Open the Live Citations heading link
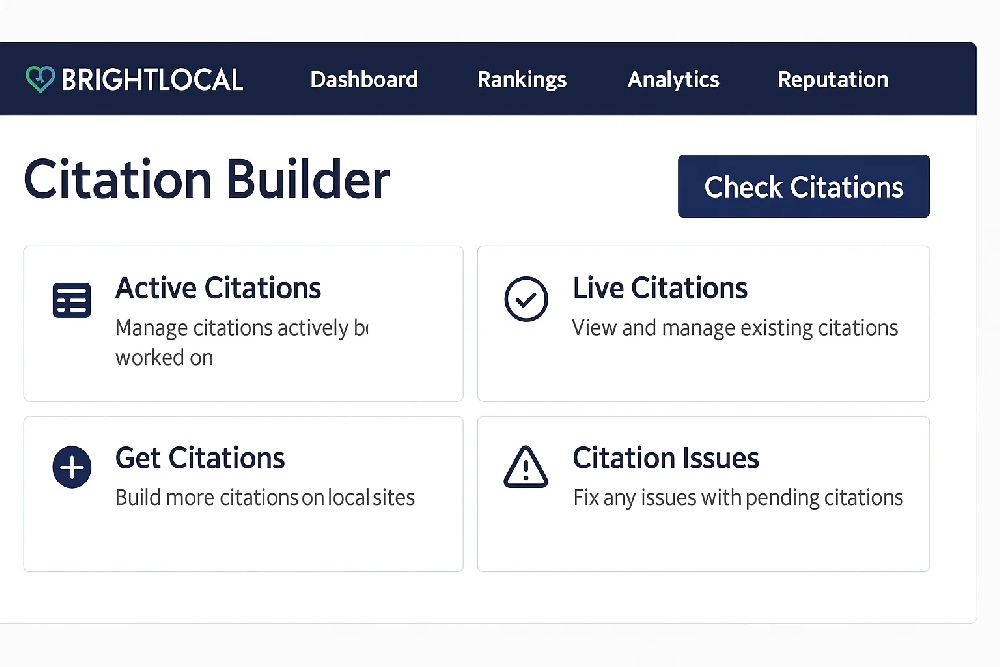Screen dimensions: 1000x667 (x=660, y=288)
